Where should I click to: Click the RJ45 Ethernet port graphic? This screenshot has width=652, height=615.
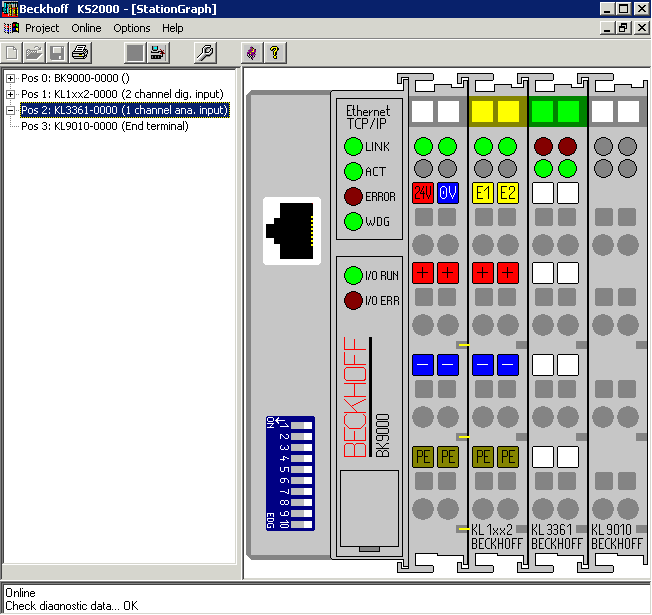coord(292,231)
